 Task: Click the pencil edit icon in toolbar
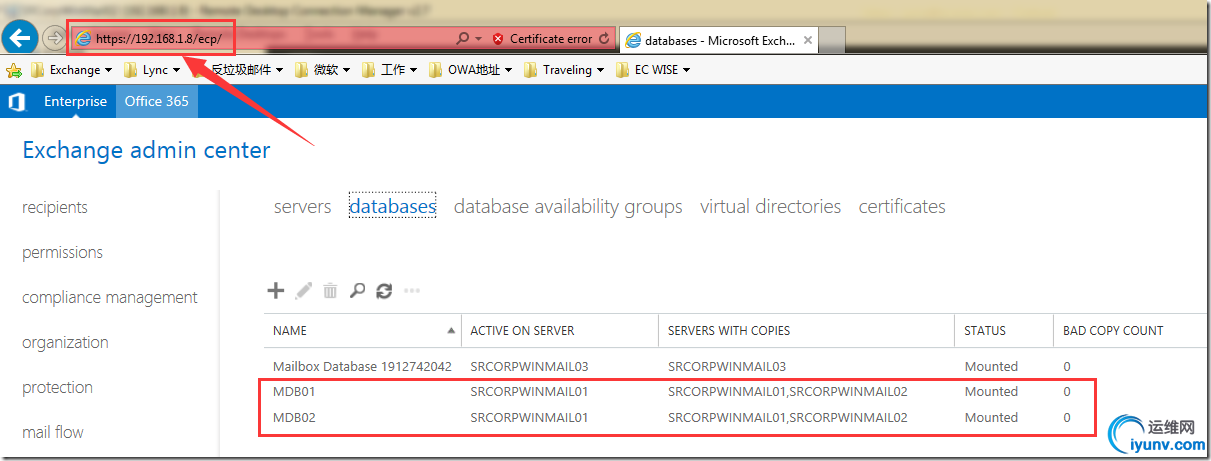coord(303,291)
